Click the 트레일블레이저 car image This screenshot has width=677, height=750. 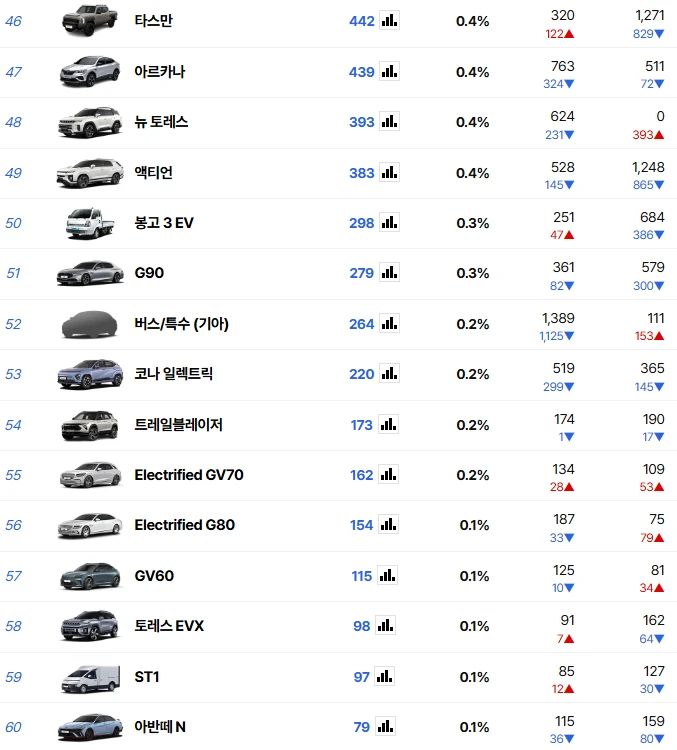tap(90, 425)
